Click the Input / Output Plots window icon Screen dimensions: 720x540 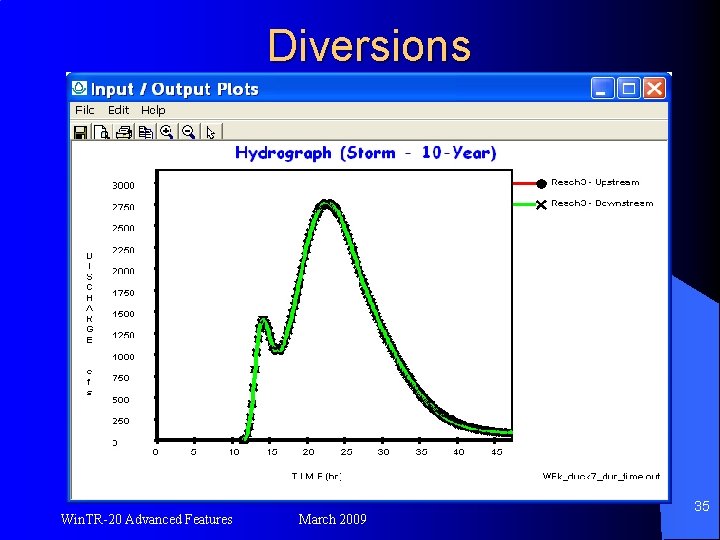[79, 88]
